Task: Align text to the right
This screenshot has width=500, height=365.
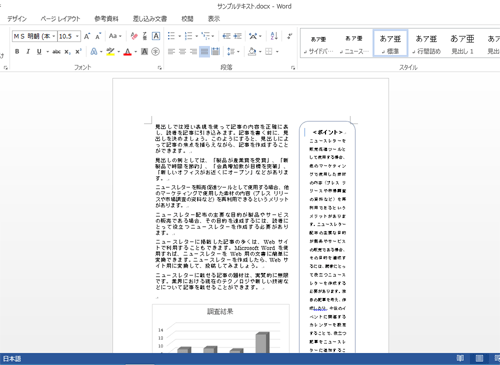Action: [x=193, y=52]
